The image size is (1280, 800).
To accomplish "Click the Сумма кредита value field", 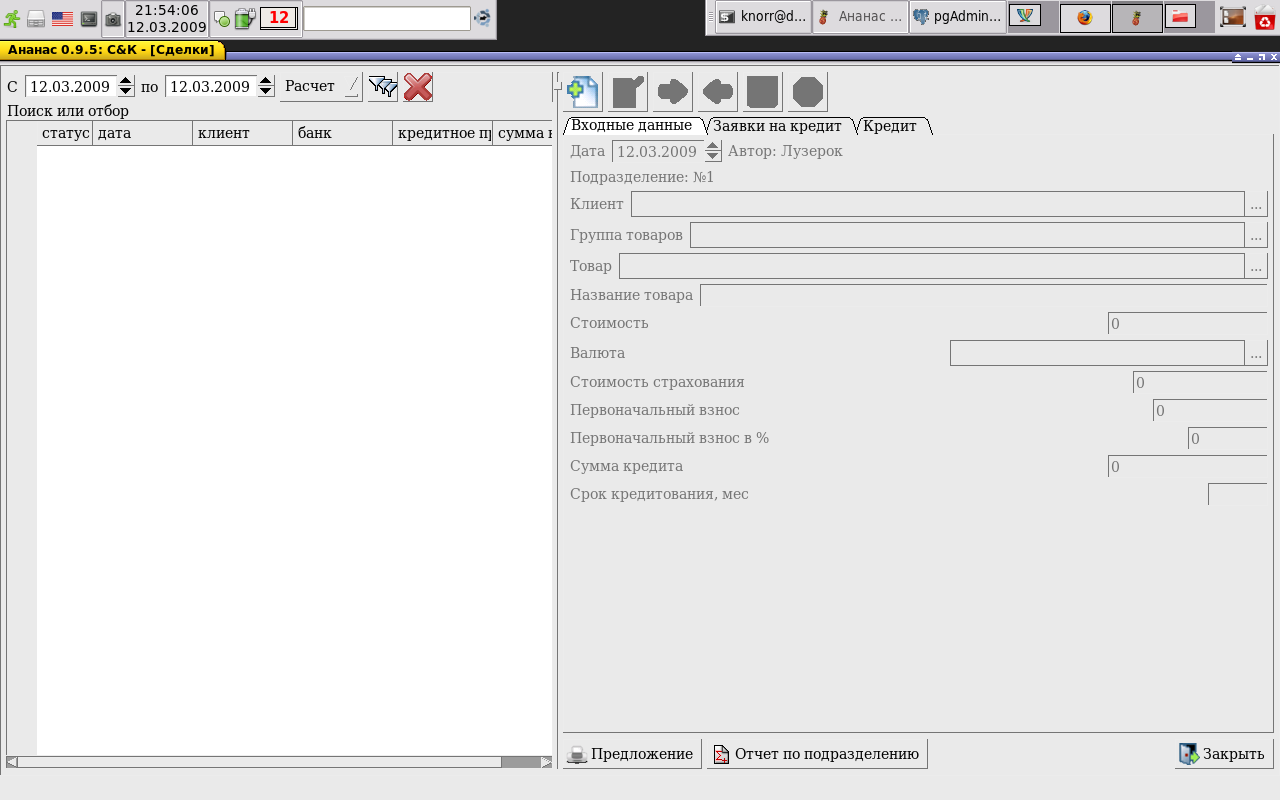I will (1188, 467).
